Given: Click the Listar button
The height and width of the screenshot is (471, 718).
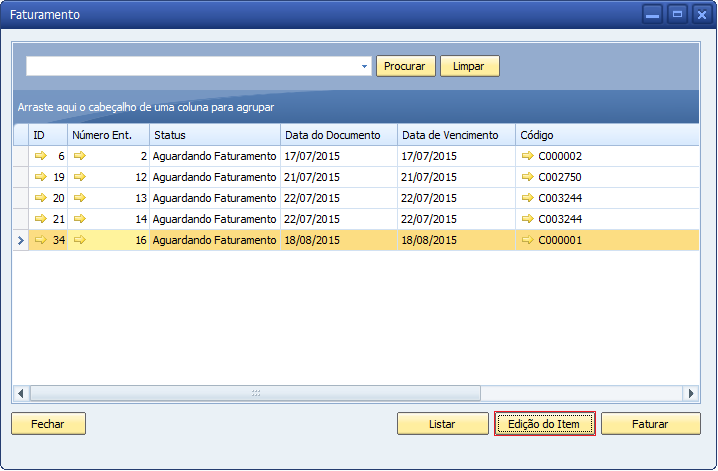Looking at the screenshot, I should pos(442,424).
